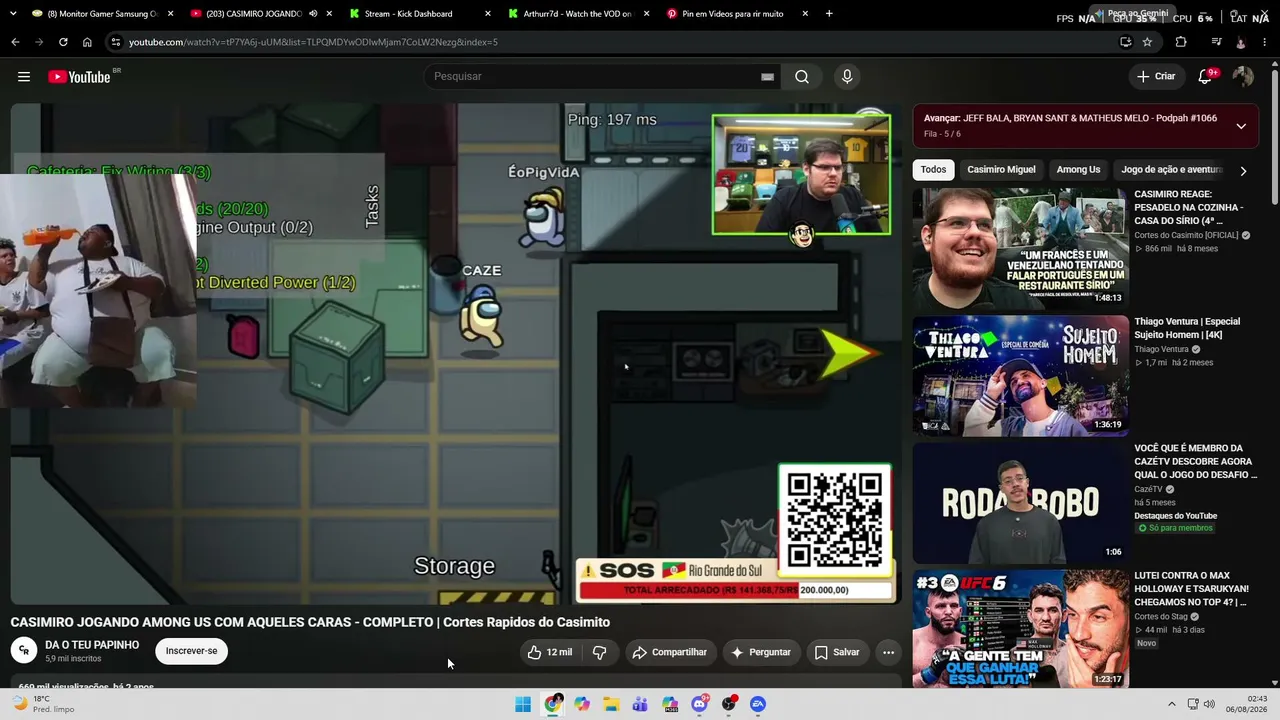Open the account avatar menu

[1243, 77]
